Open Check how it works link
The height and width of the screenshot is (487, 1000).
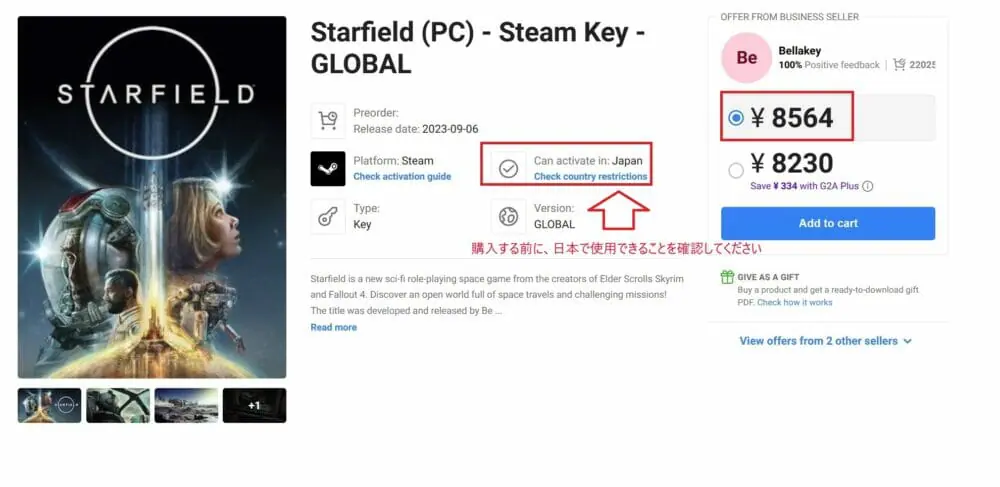795,302
